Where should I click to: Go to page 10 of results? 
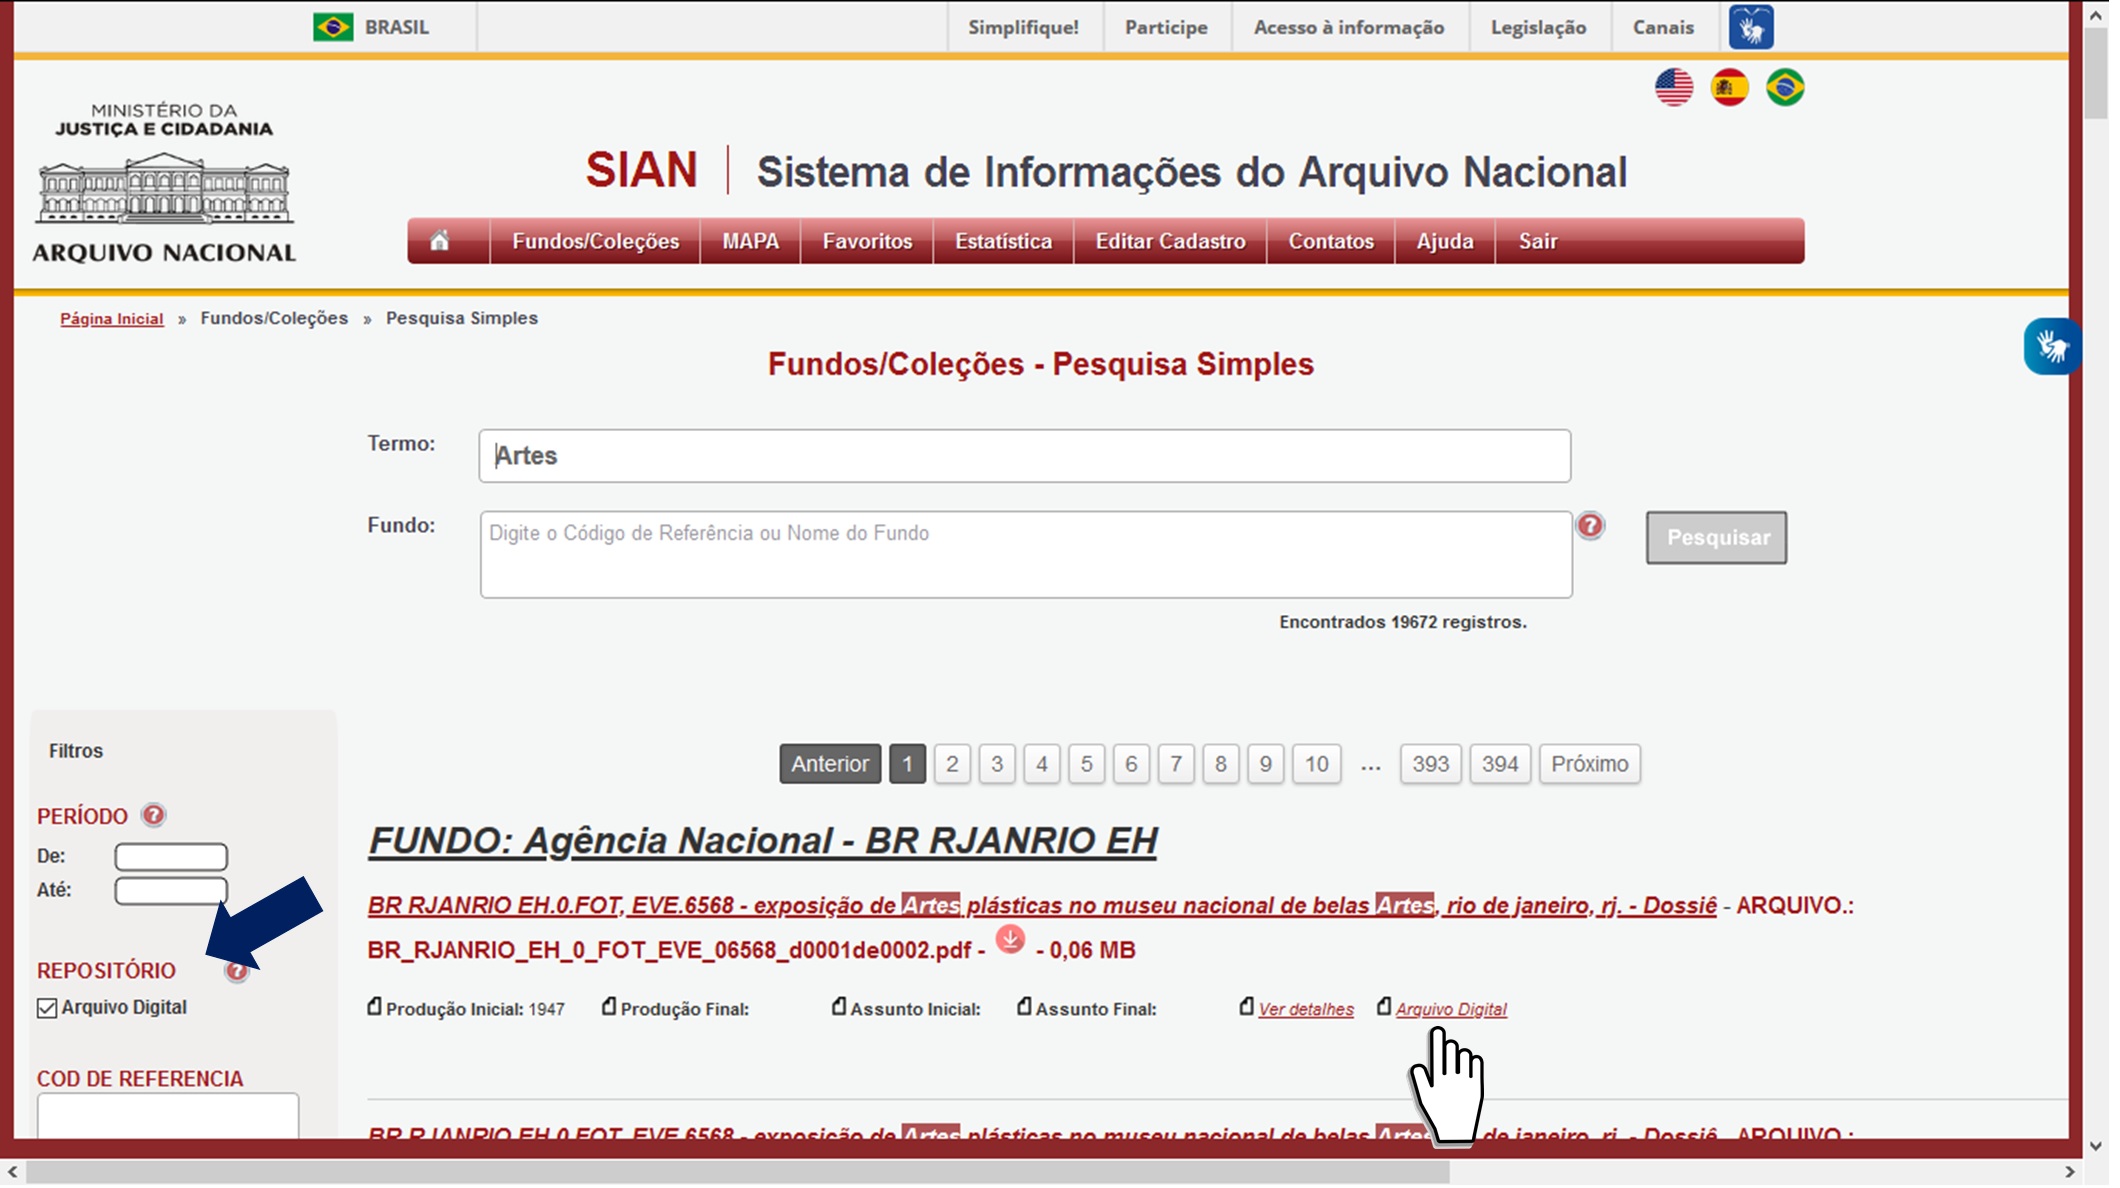point(1316,764)
